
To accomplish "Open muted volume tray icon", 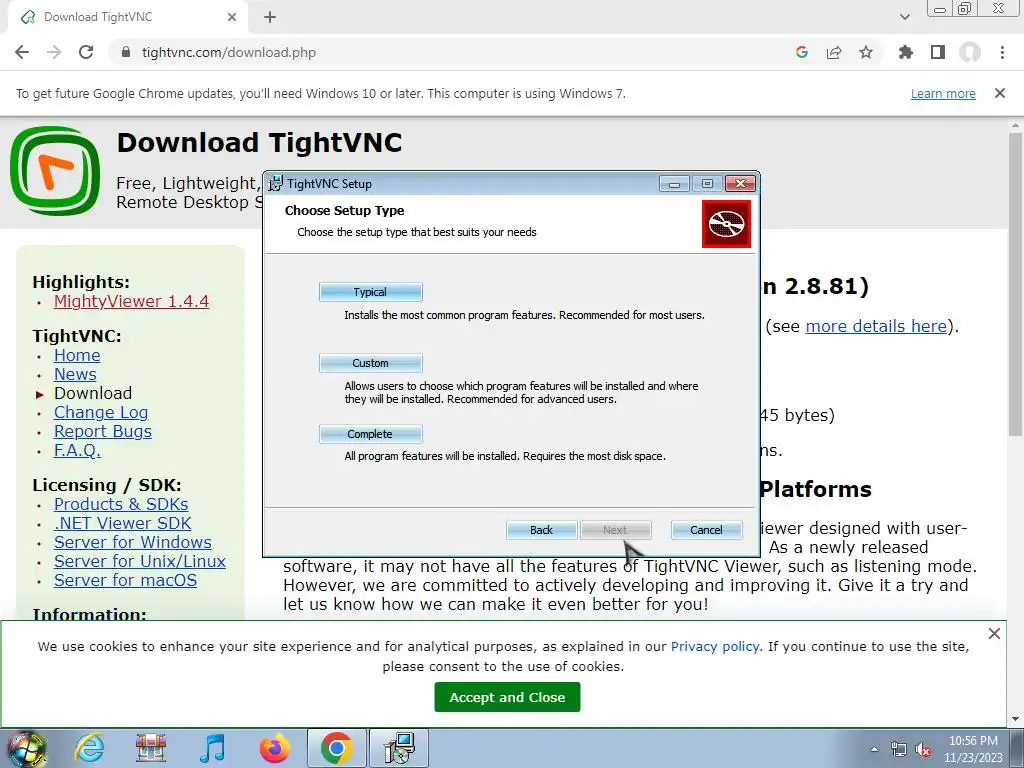I will [923, 749].
